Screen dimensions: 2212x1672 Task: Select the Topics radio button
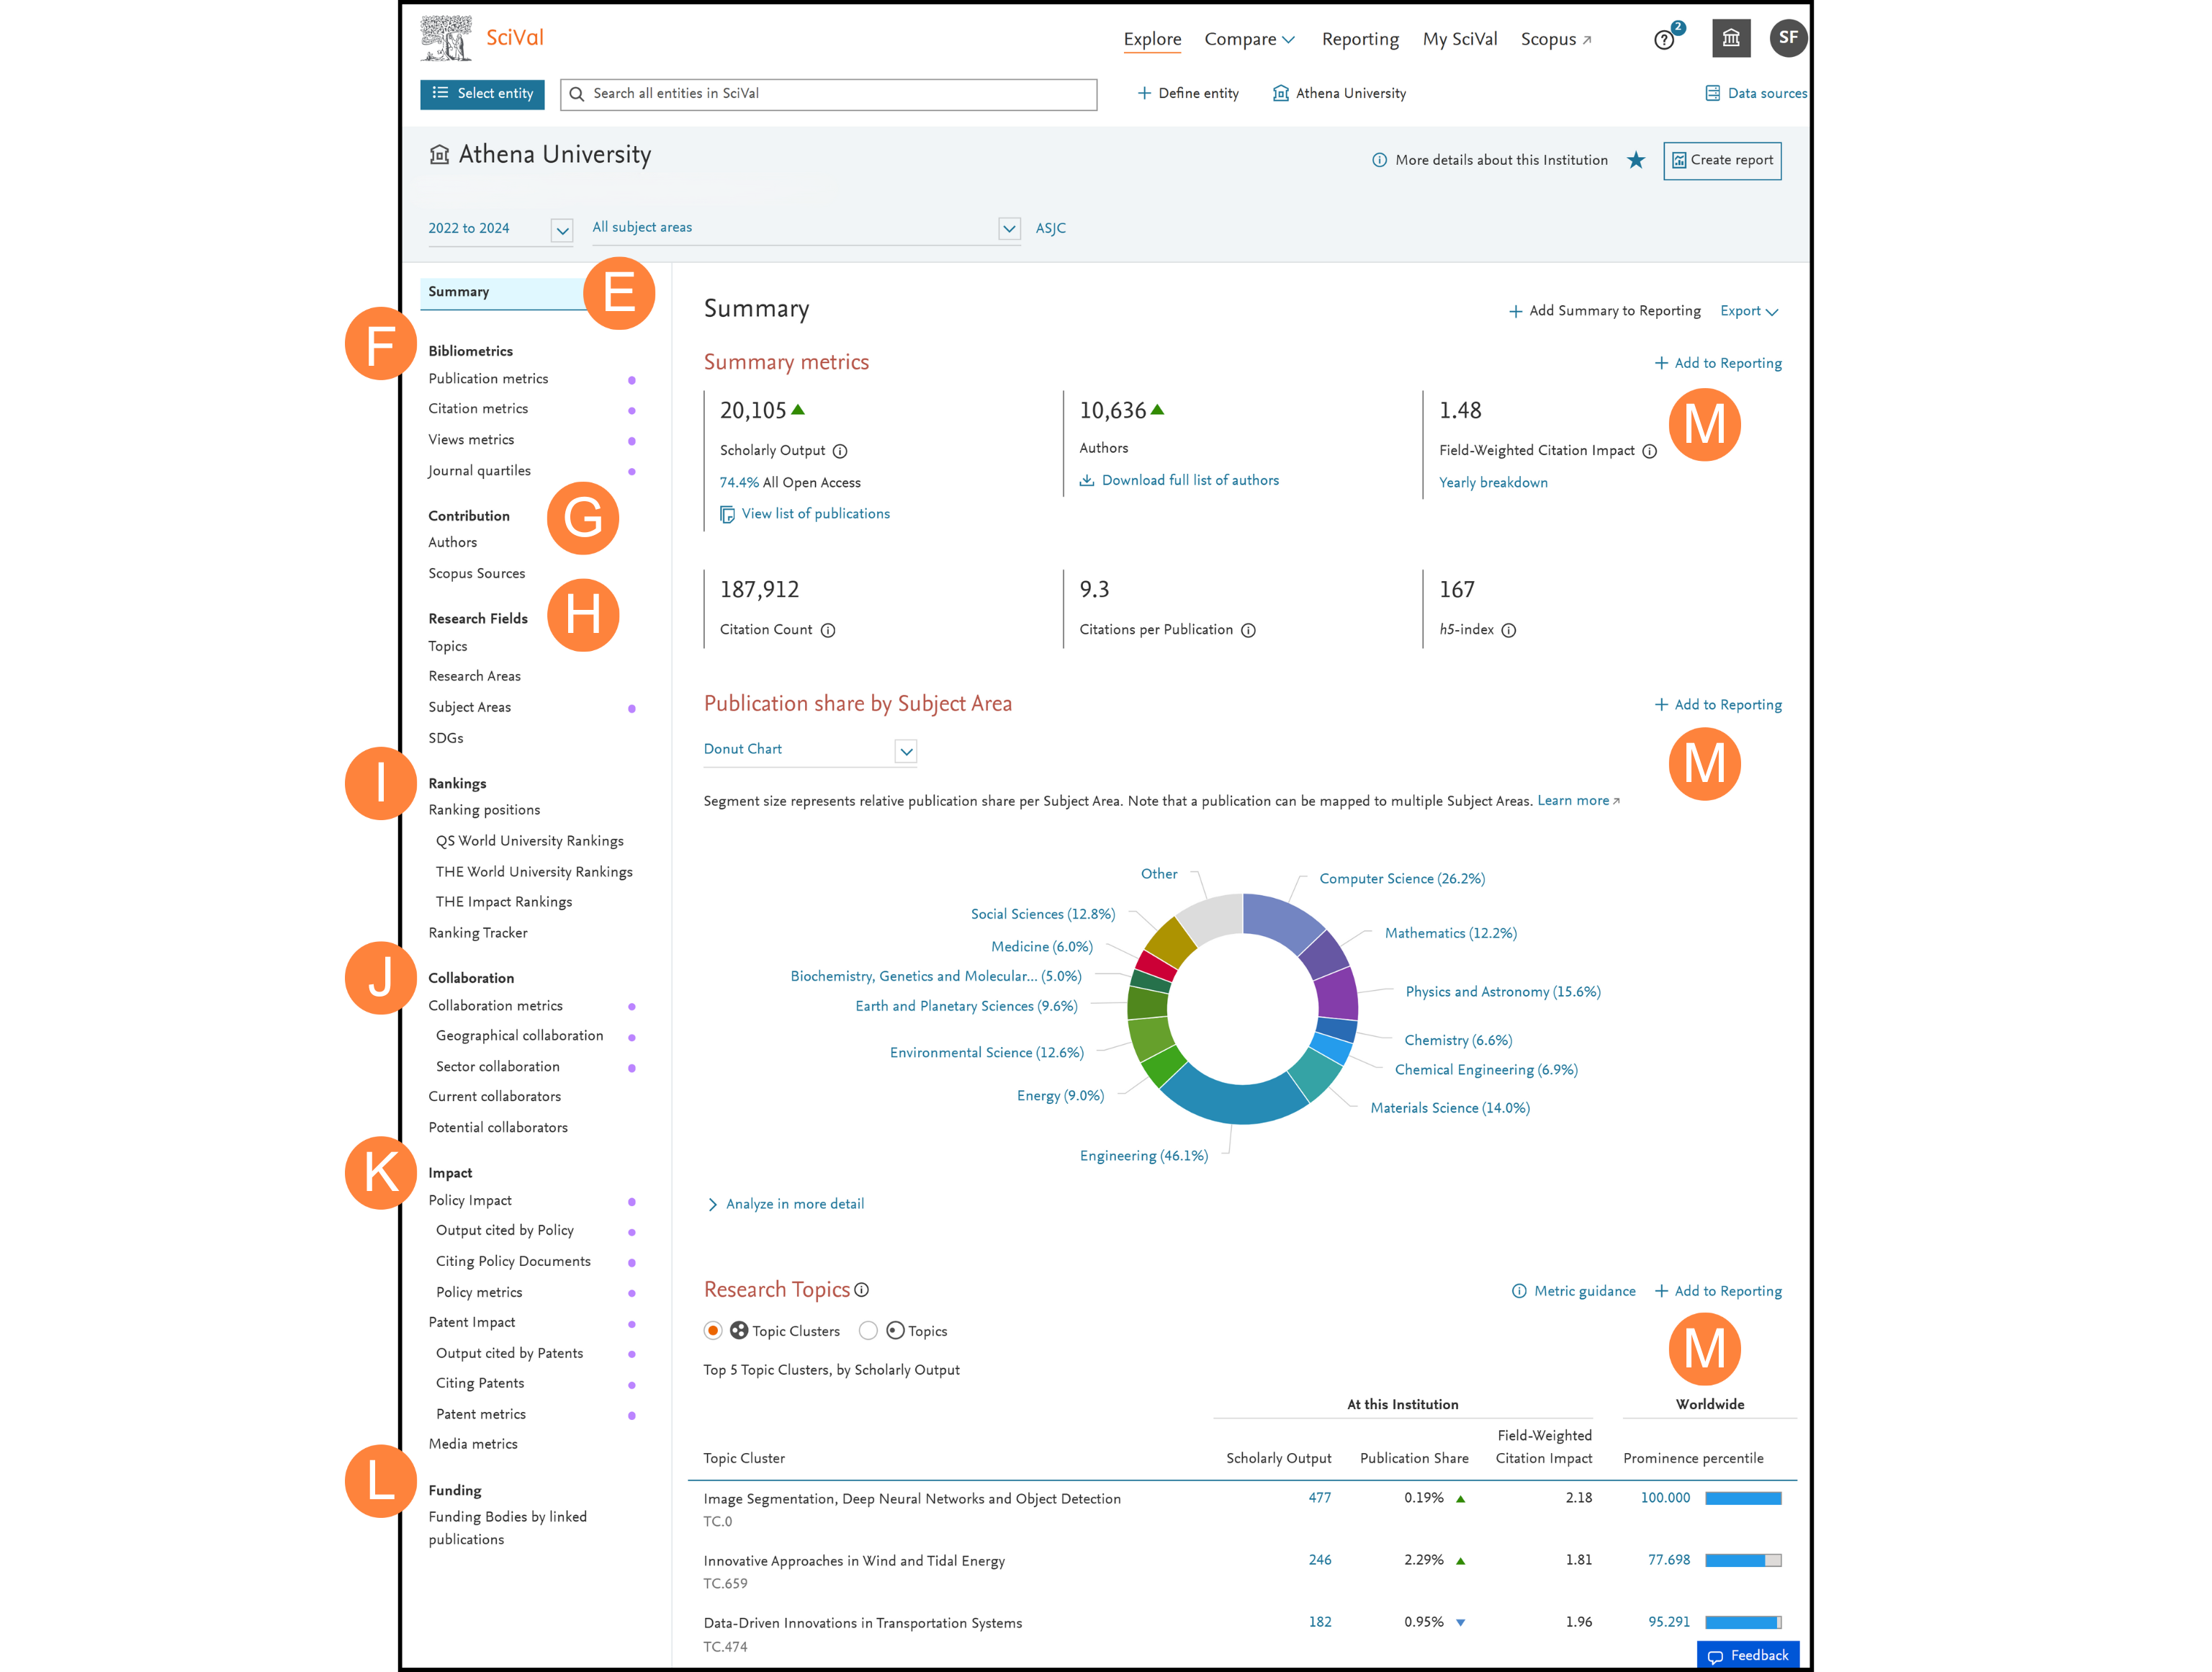pos(868,1331)
